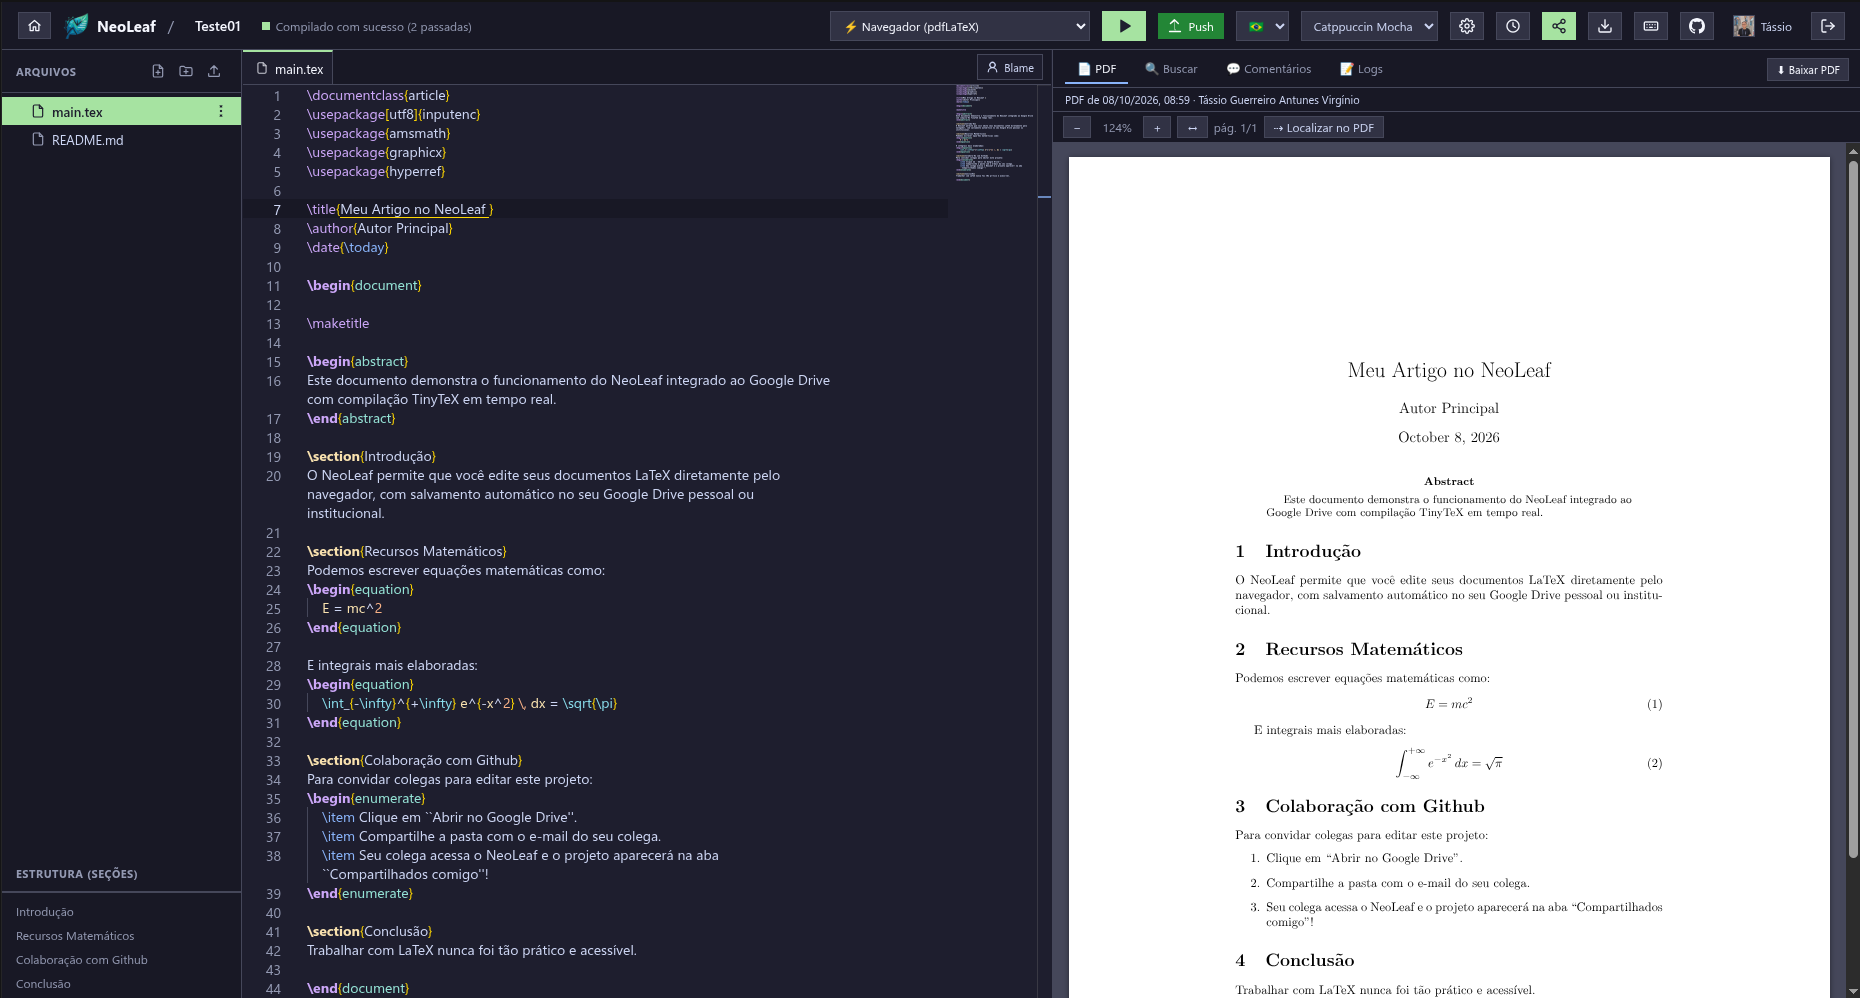
Task: Click the Teste01 project name
Action: (218, 26)
